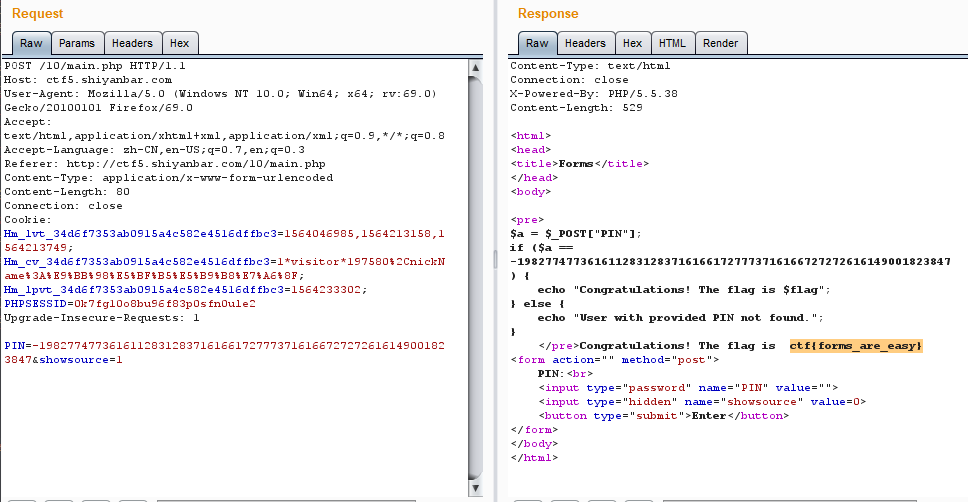Click the User-Agent header line

[220, 94]
